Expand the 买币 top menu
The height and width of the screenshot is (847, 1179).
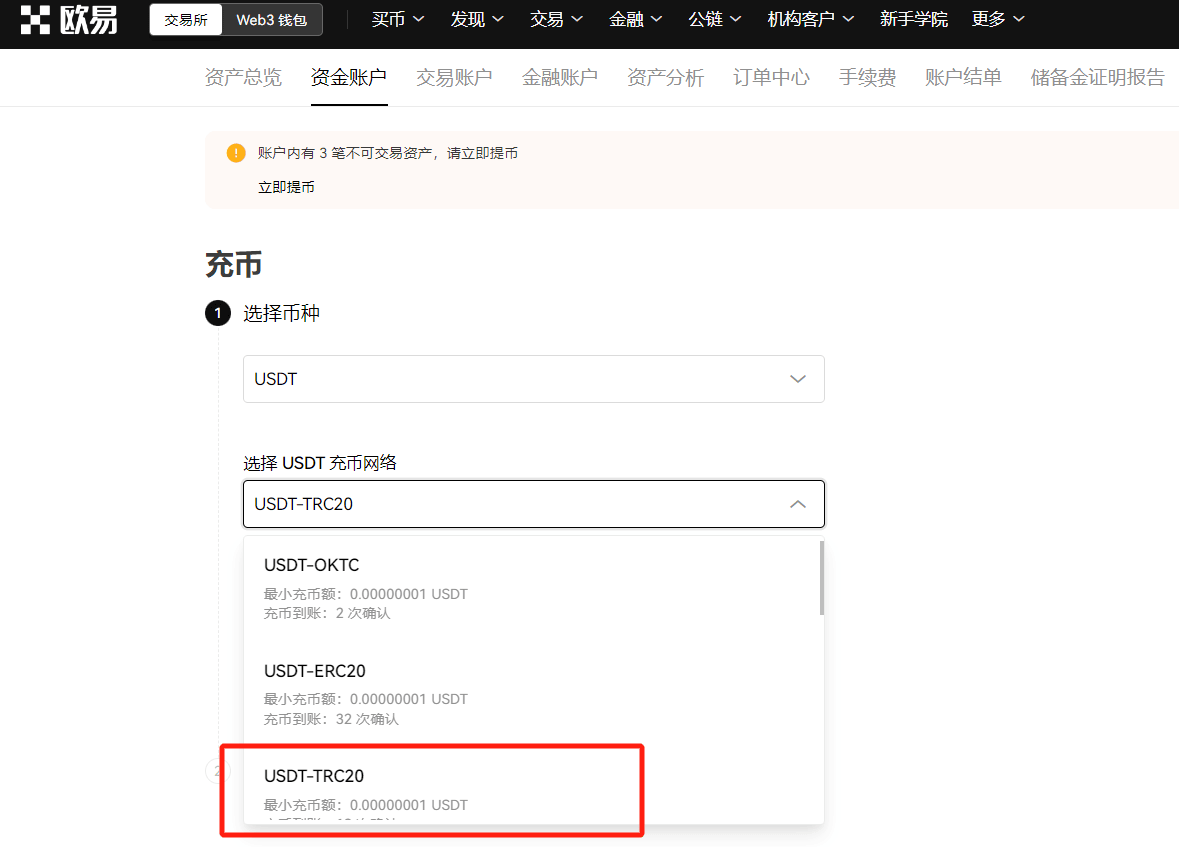point(398,19)
